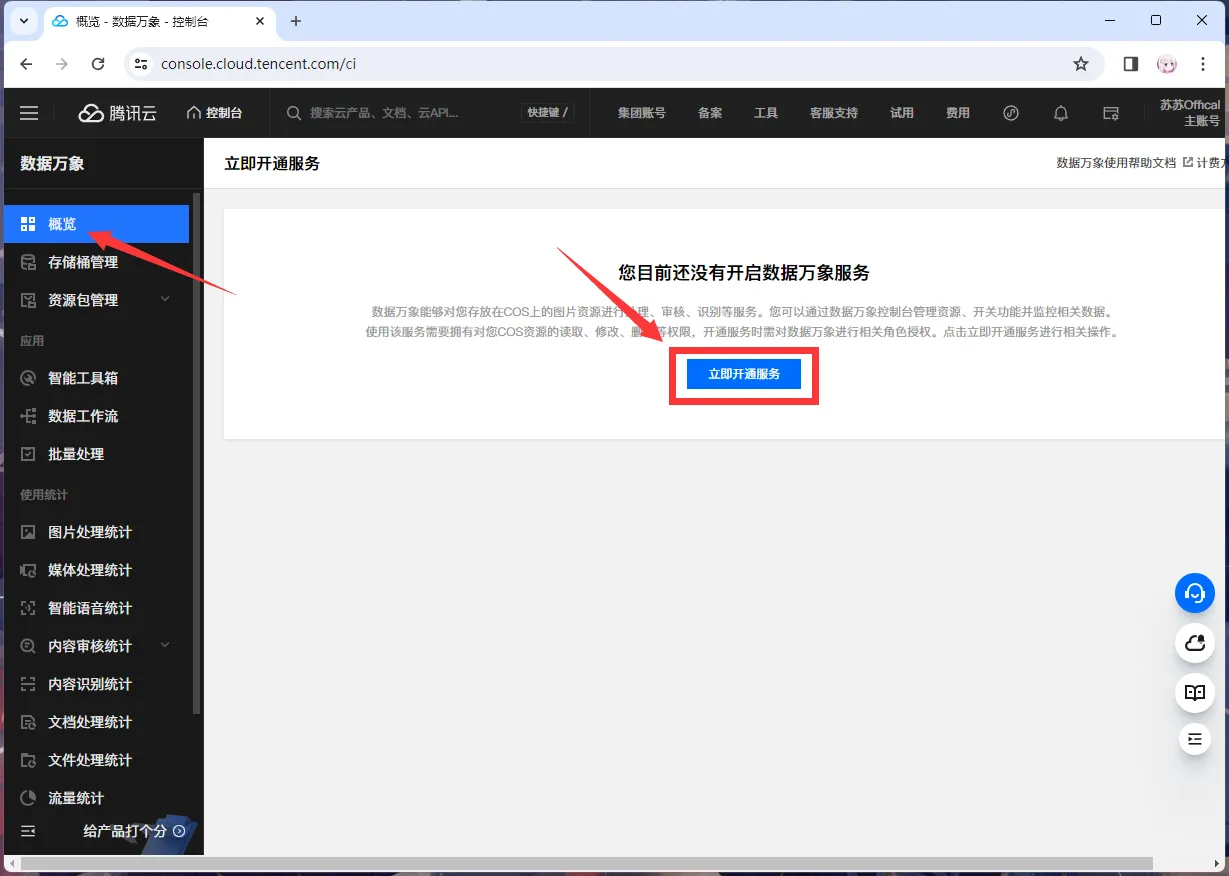Go back with Chrome's back arrow

coord(26,64)
